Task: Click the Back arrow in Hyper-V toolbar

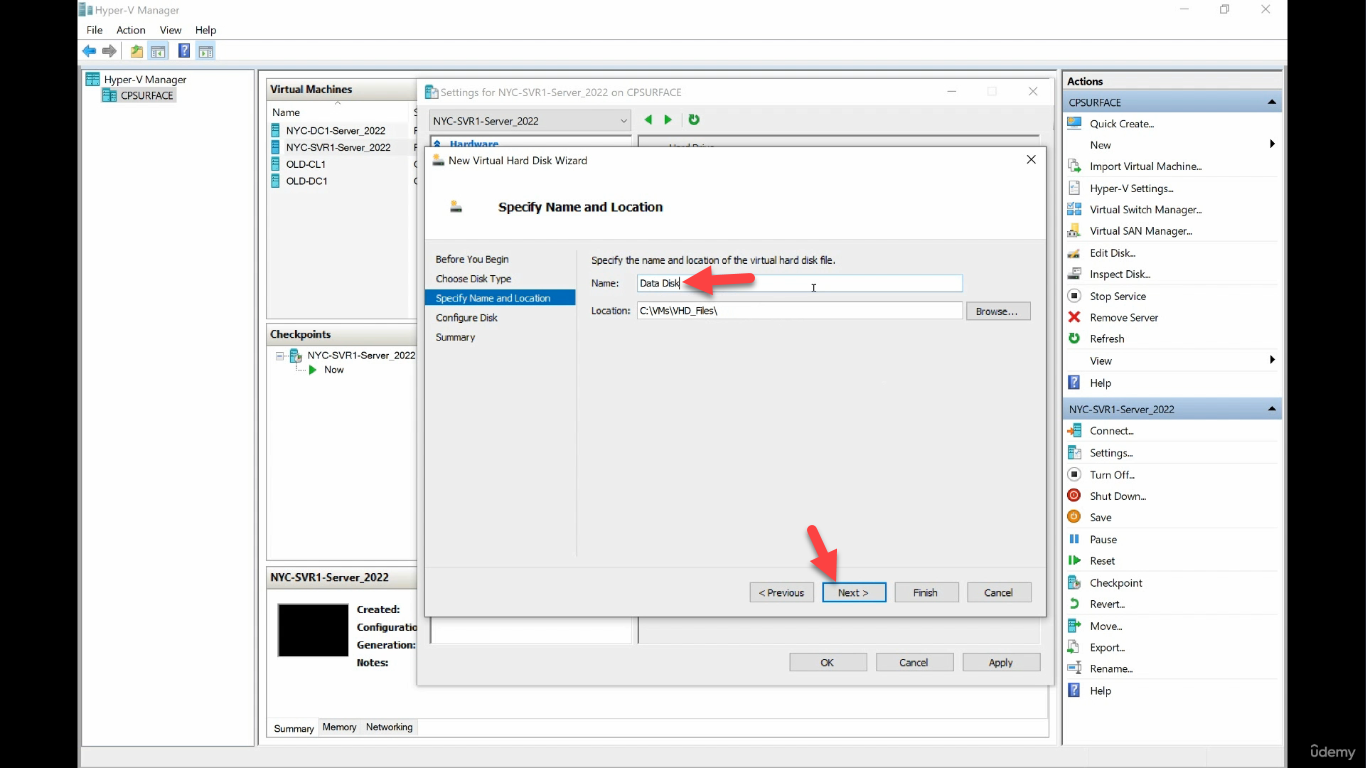Action: point(89,51)
